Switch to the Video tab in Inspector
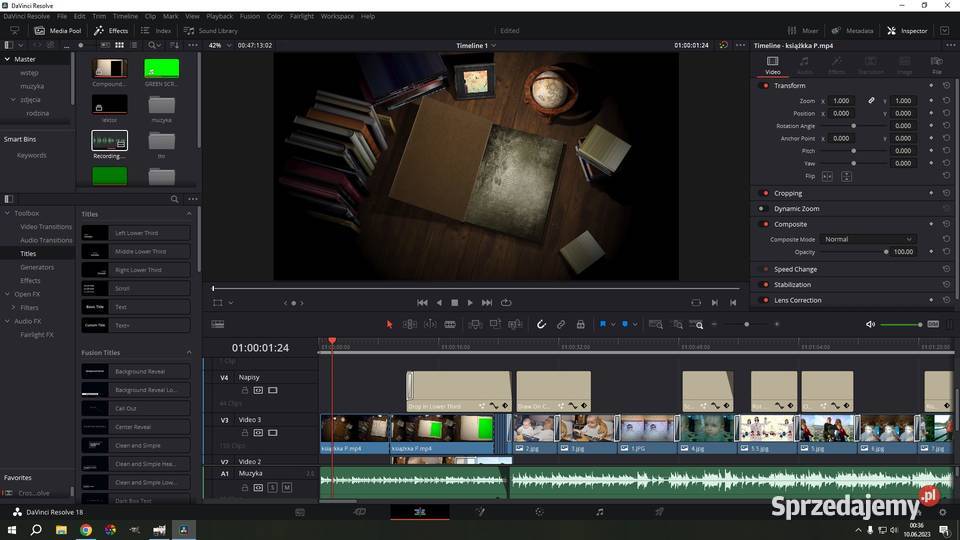960x540 pixels. click(x=772, y=65)
